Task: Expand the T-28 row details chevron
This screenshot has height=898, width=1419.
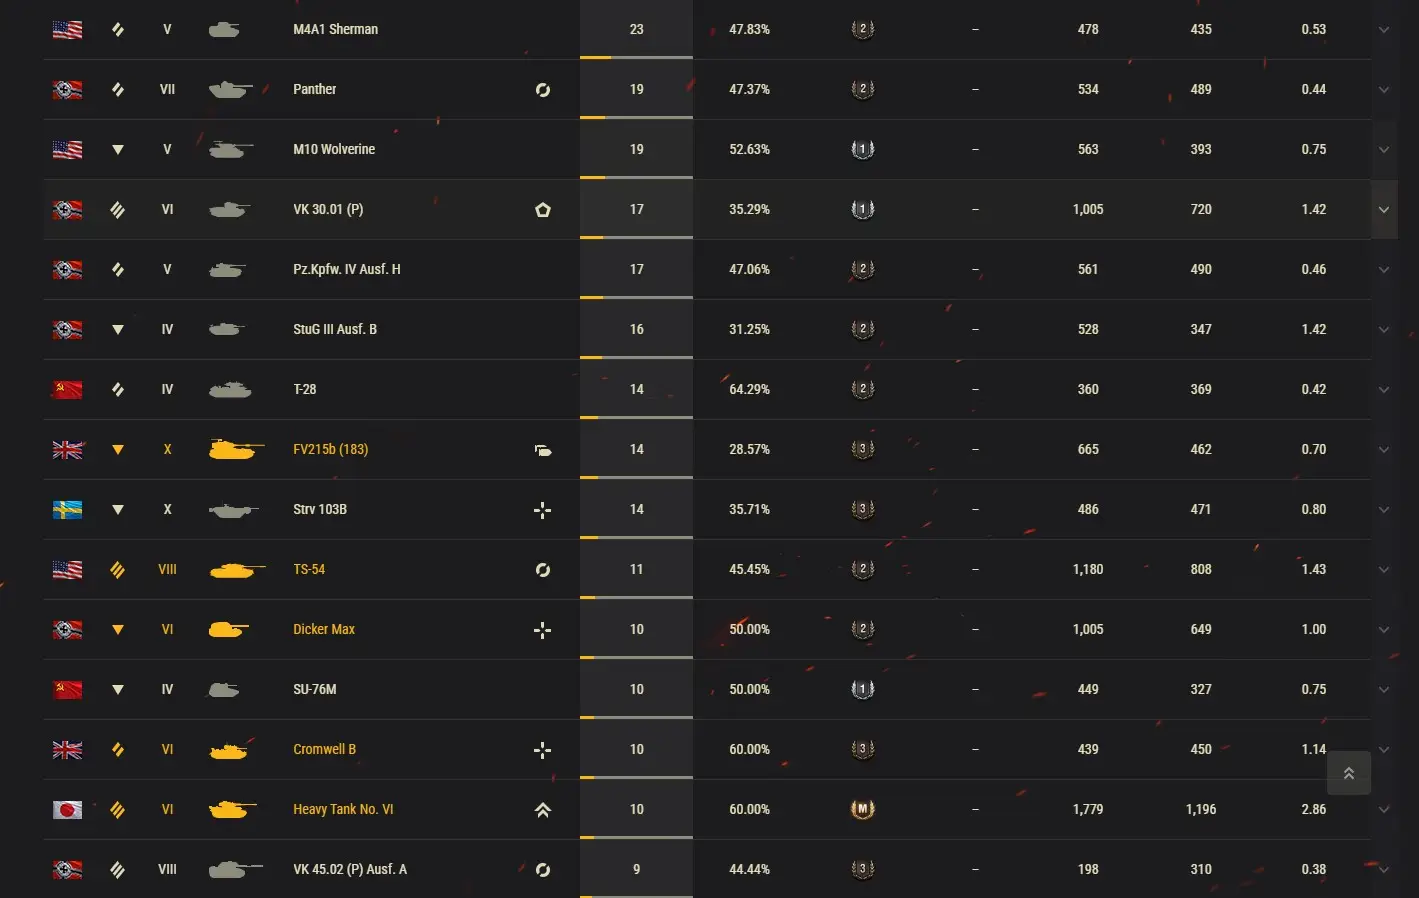Action: (1384, 390)
